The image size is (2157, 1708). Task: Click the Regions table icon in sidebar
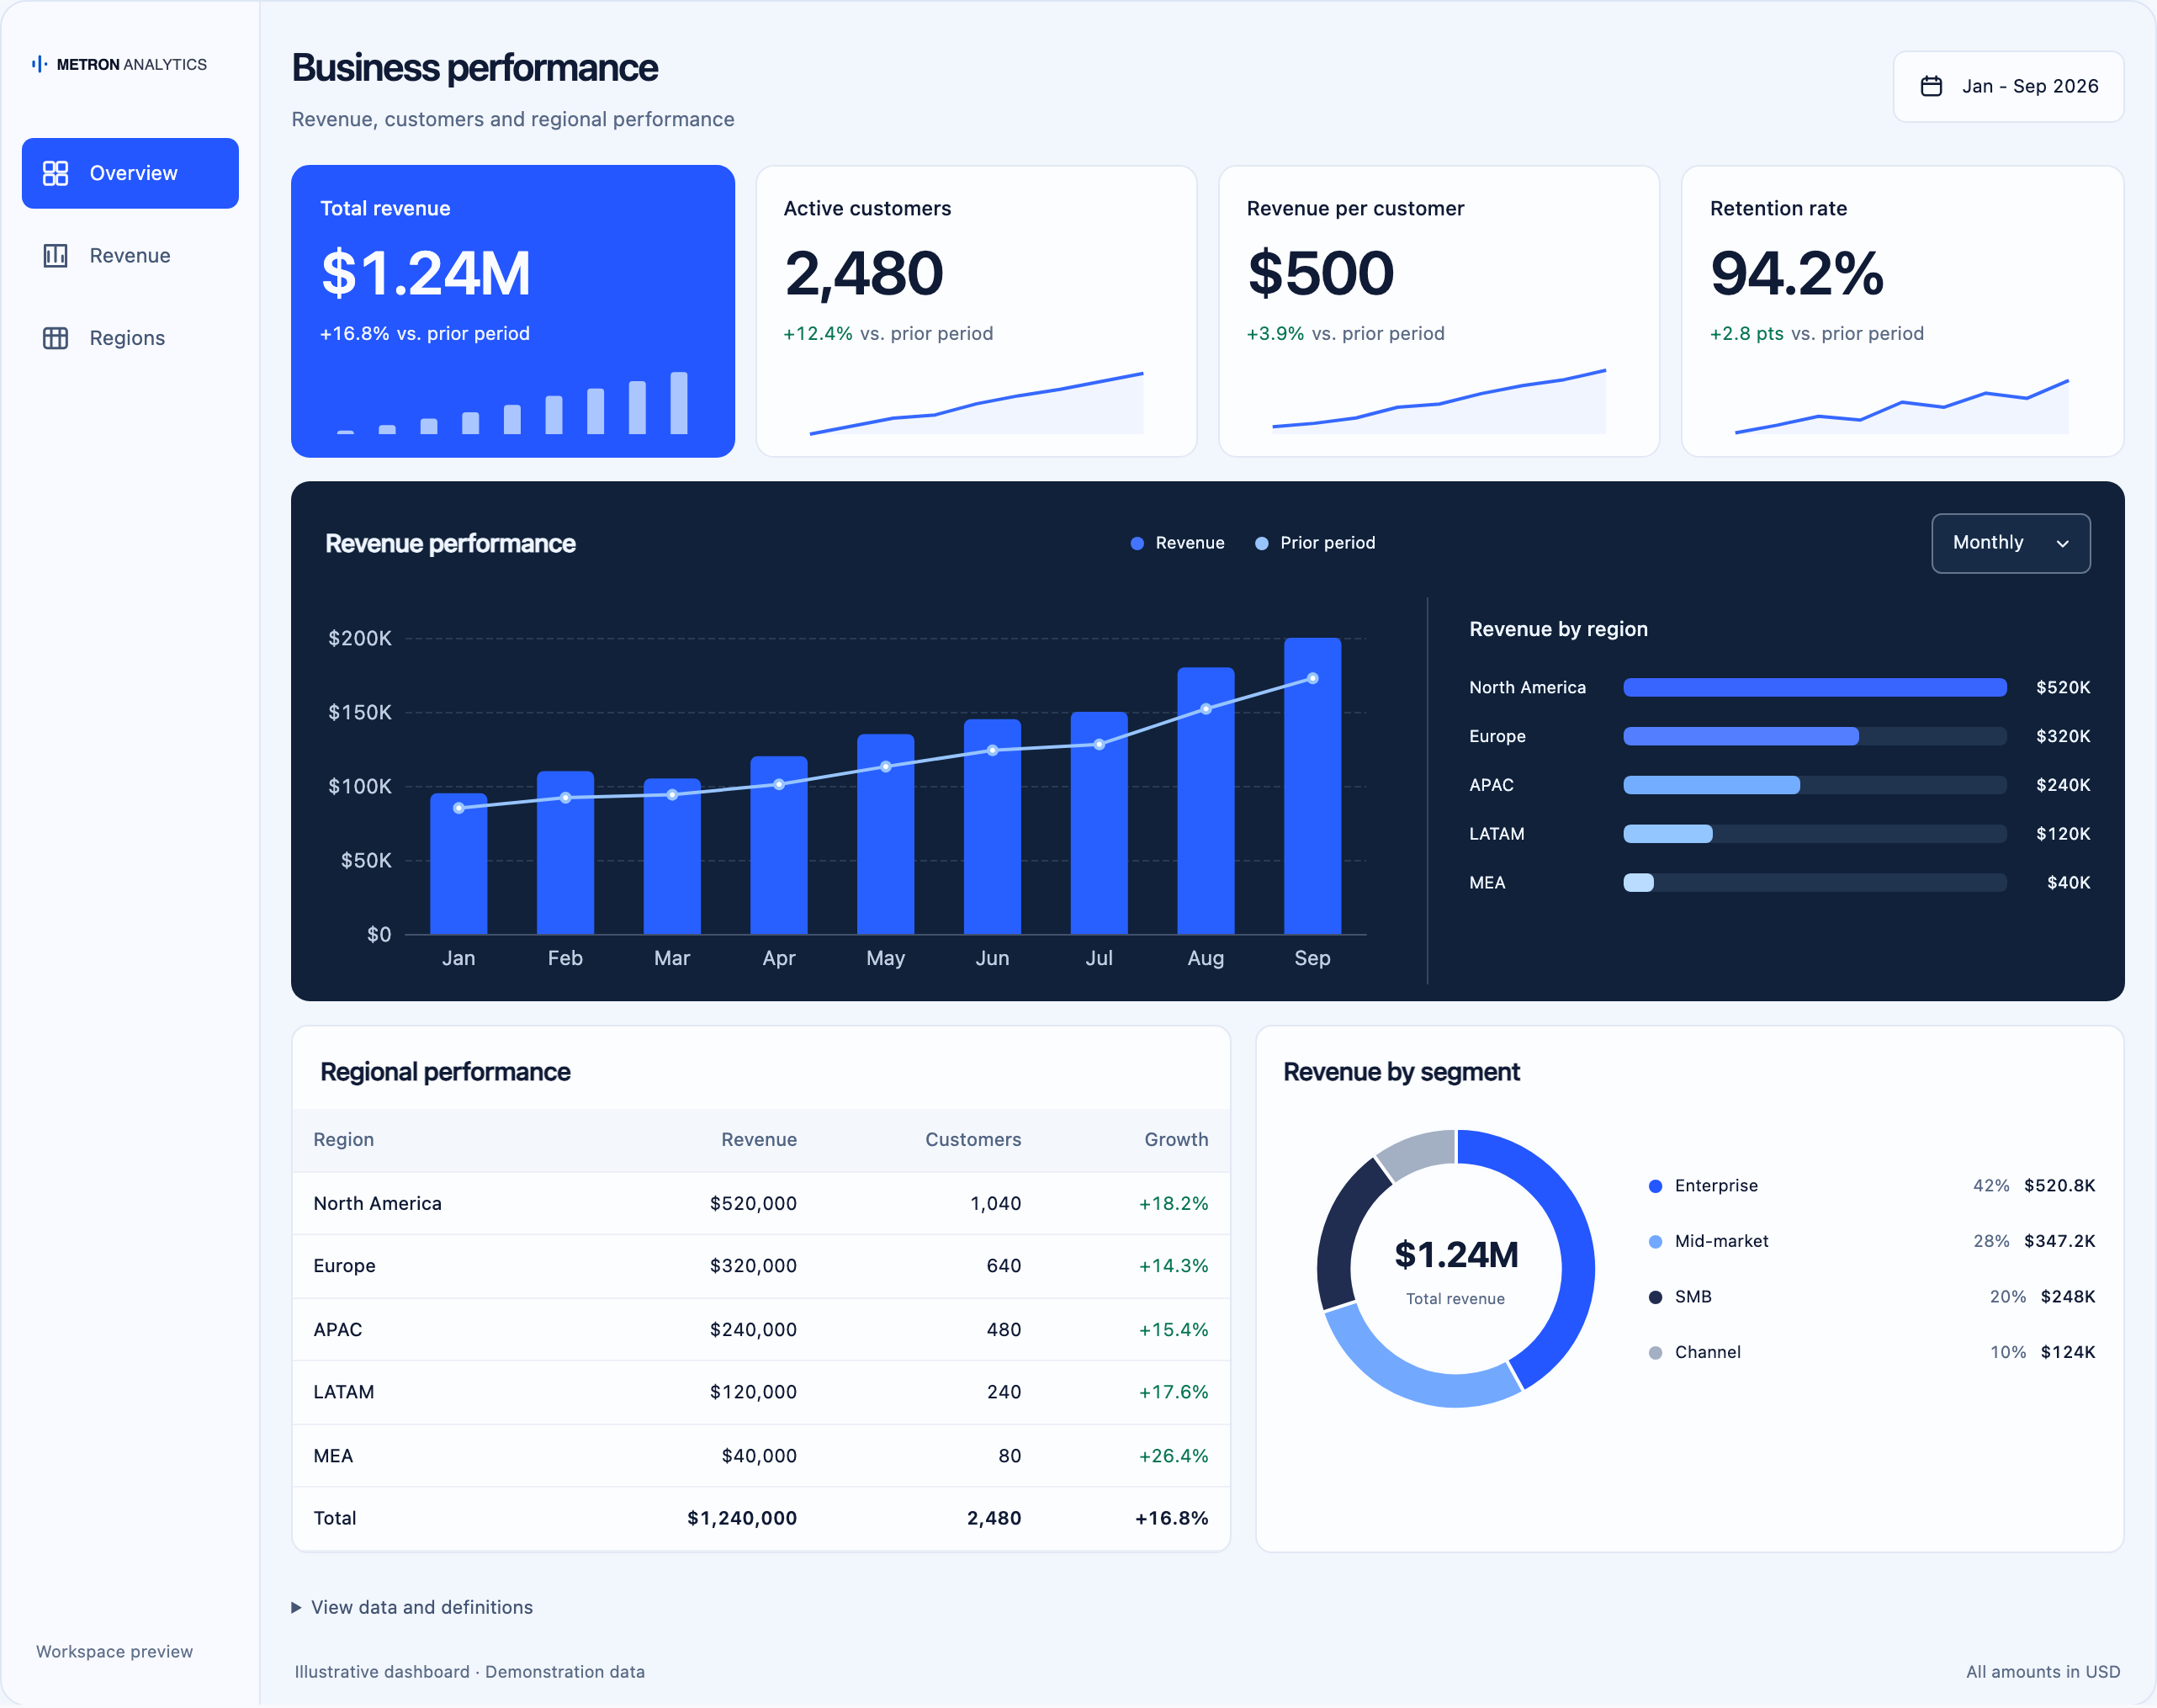click(x=55, y=338)
